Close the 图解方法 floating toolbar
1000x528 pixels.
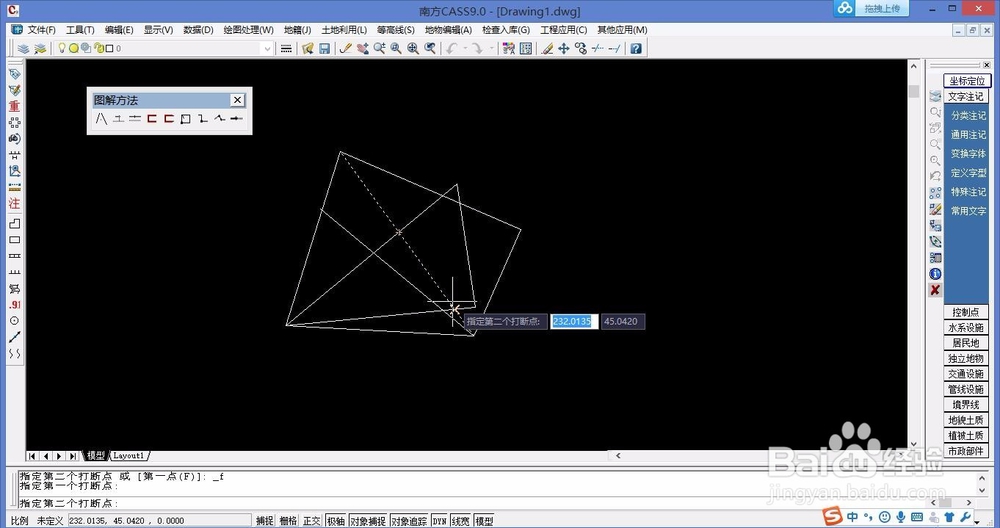(x=237, y=100)
